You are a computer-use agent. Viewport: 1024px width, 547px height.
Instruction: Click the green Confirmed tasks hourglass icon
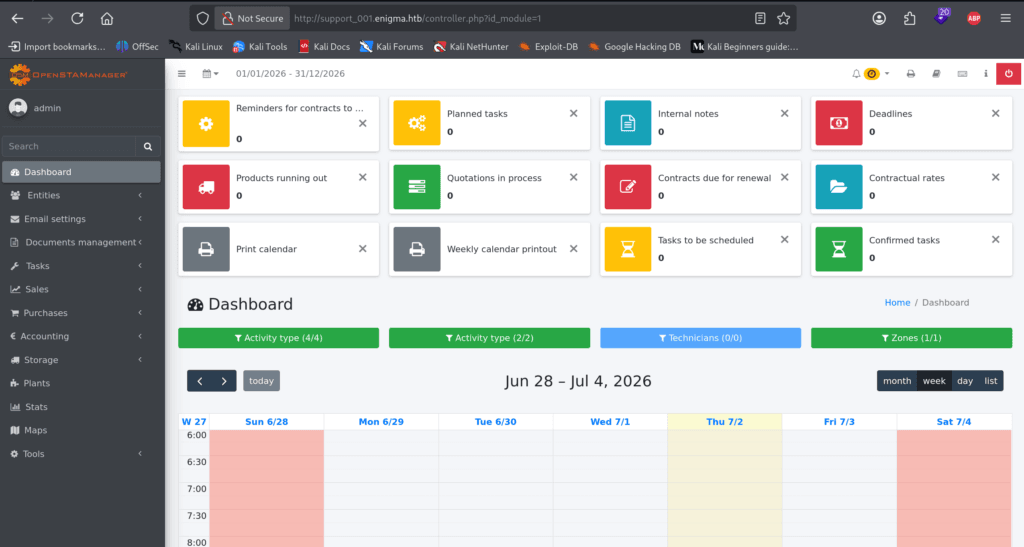tap(839, 249)
